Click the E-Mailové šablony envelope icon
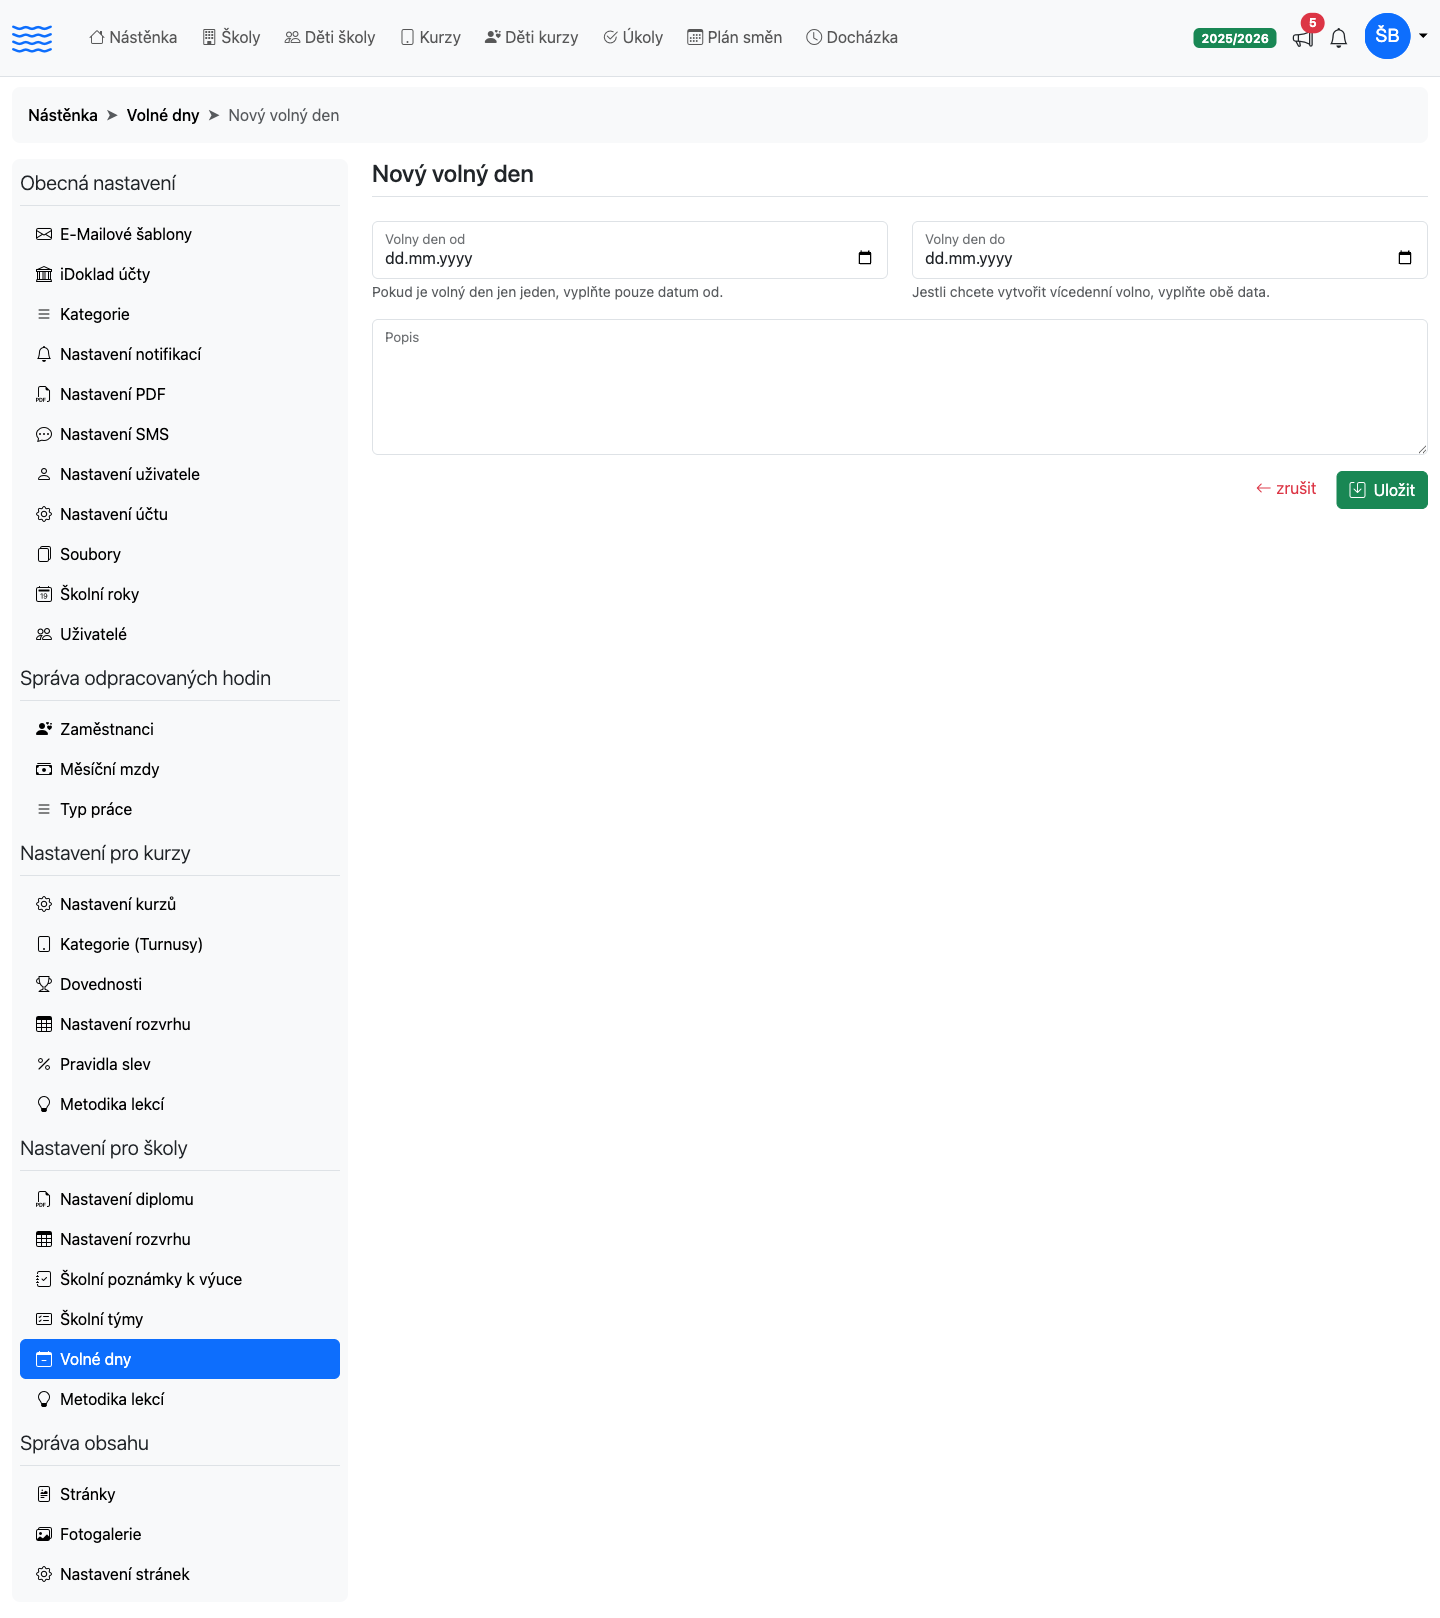The height and width of the screenshot is (1618, 1440). (44, 234)
